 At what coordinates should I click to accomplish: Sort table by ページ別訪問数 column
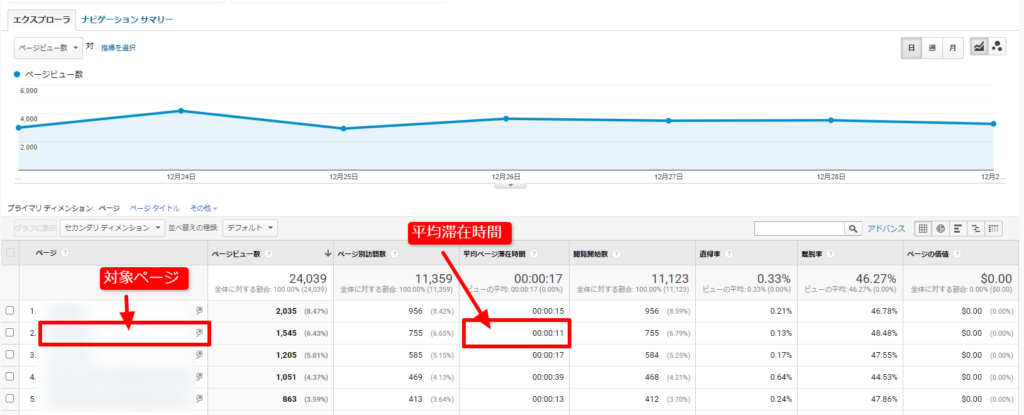pyautogui.click(x=362, y=254)
